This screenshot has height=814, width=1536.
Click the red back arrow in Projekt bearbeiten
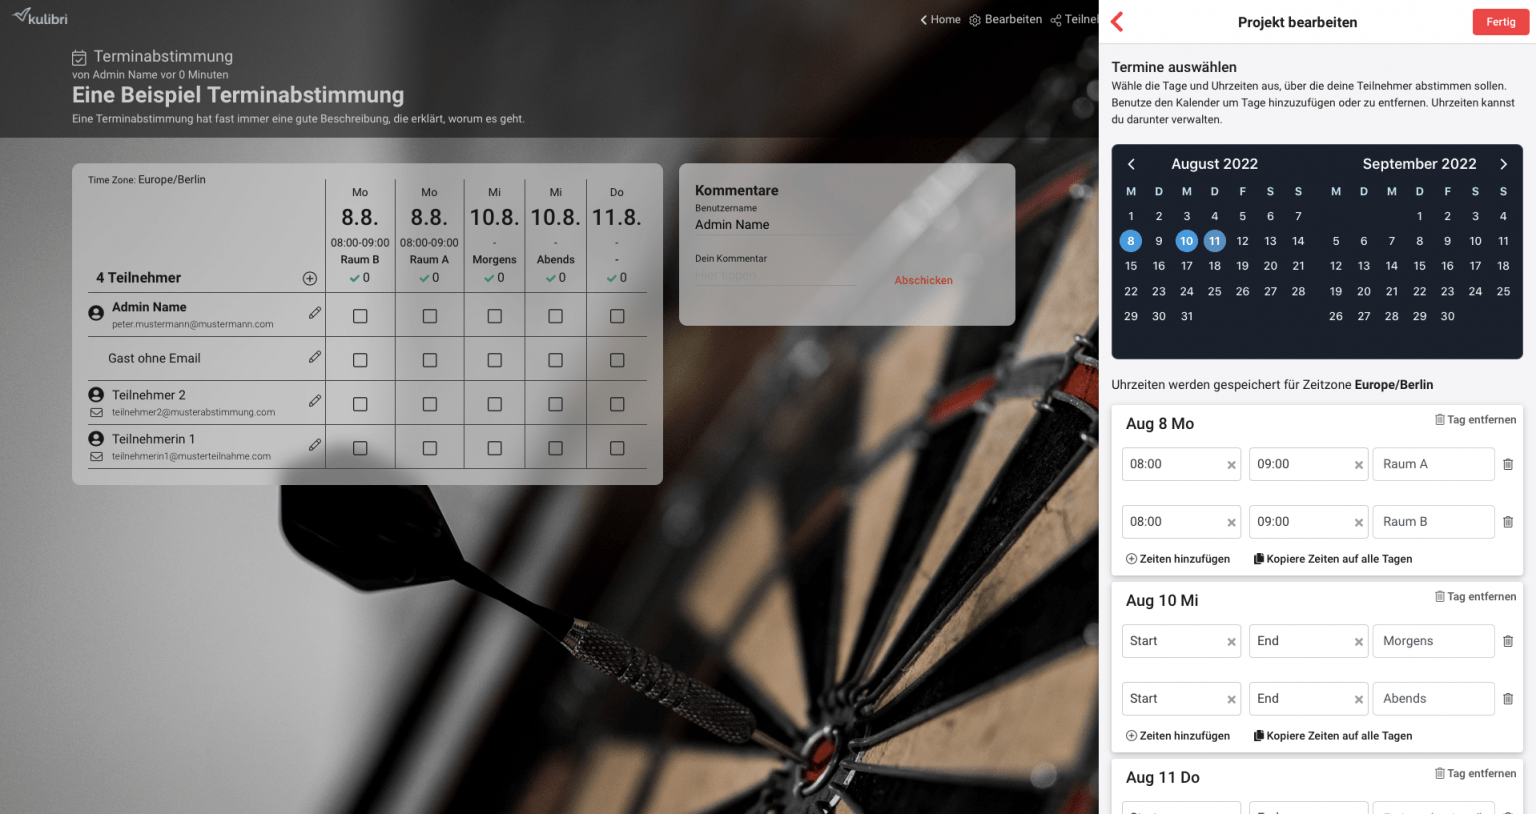[x=1118, y=22]
